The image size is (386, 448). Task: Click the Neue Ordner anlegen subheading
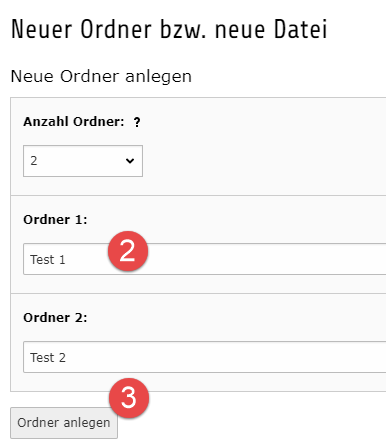(101, 76)
